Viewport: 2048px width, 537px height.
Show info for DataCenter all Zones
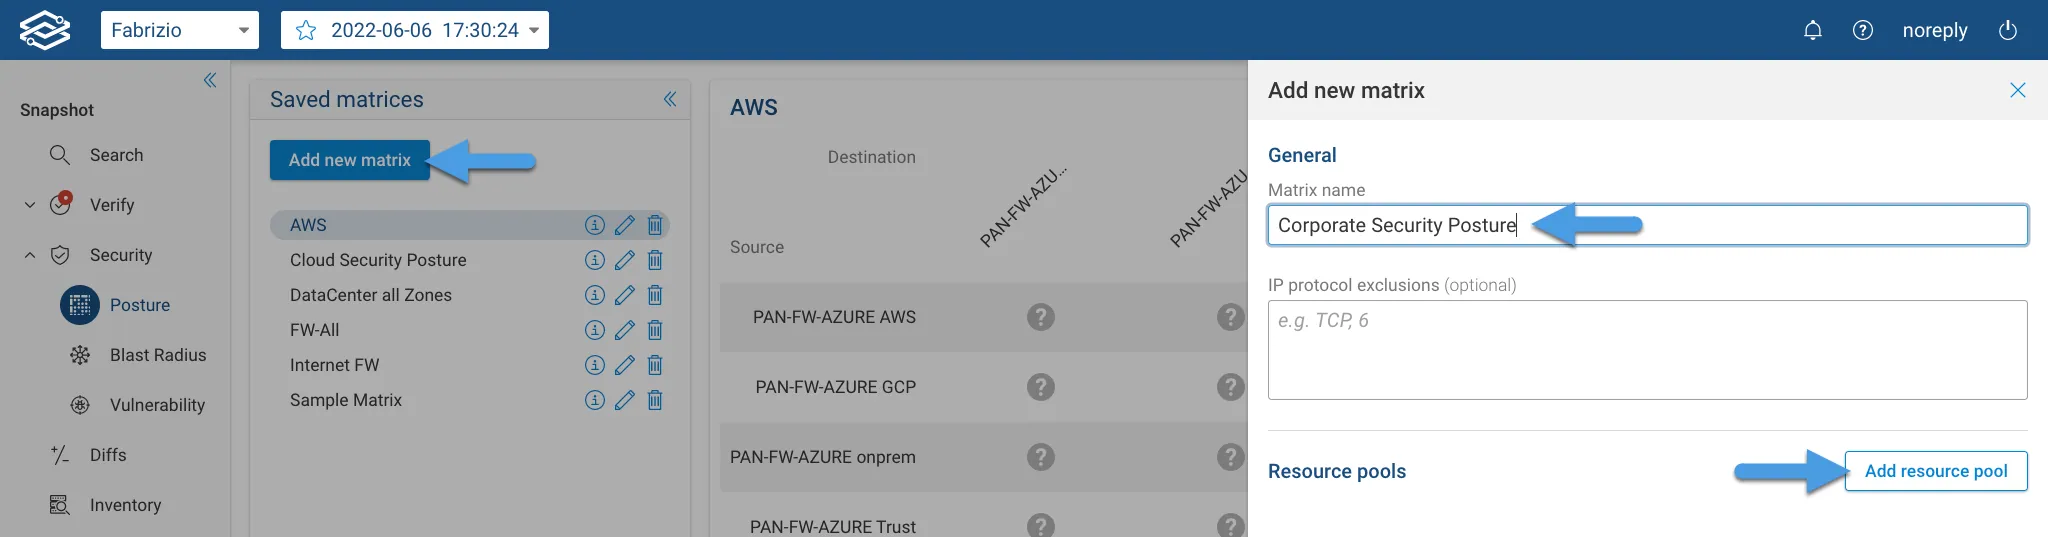[595, 295]
